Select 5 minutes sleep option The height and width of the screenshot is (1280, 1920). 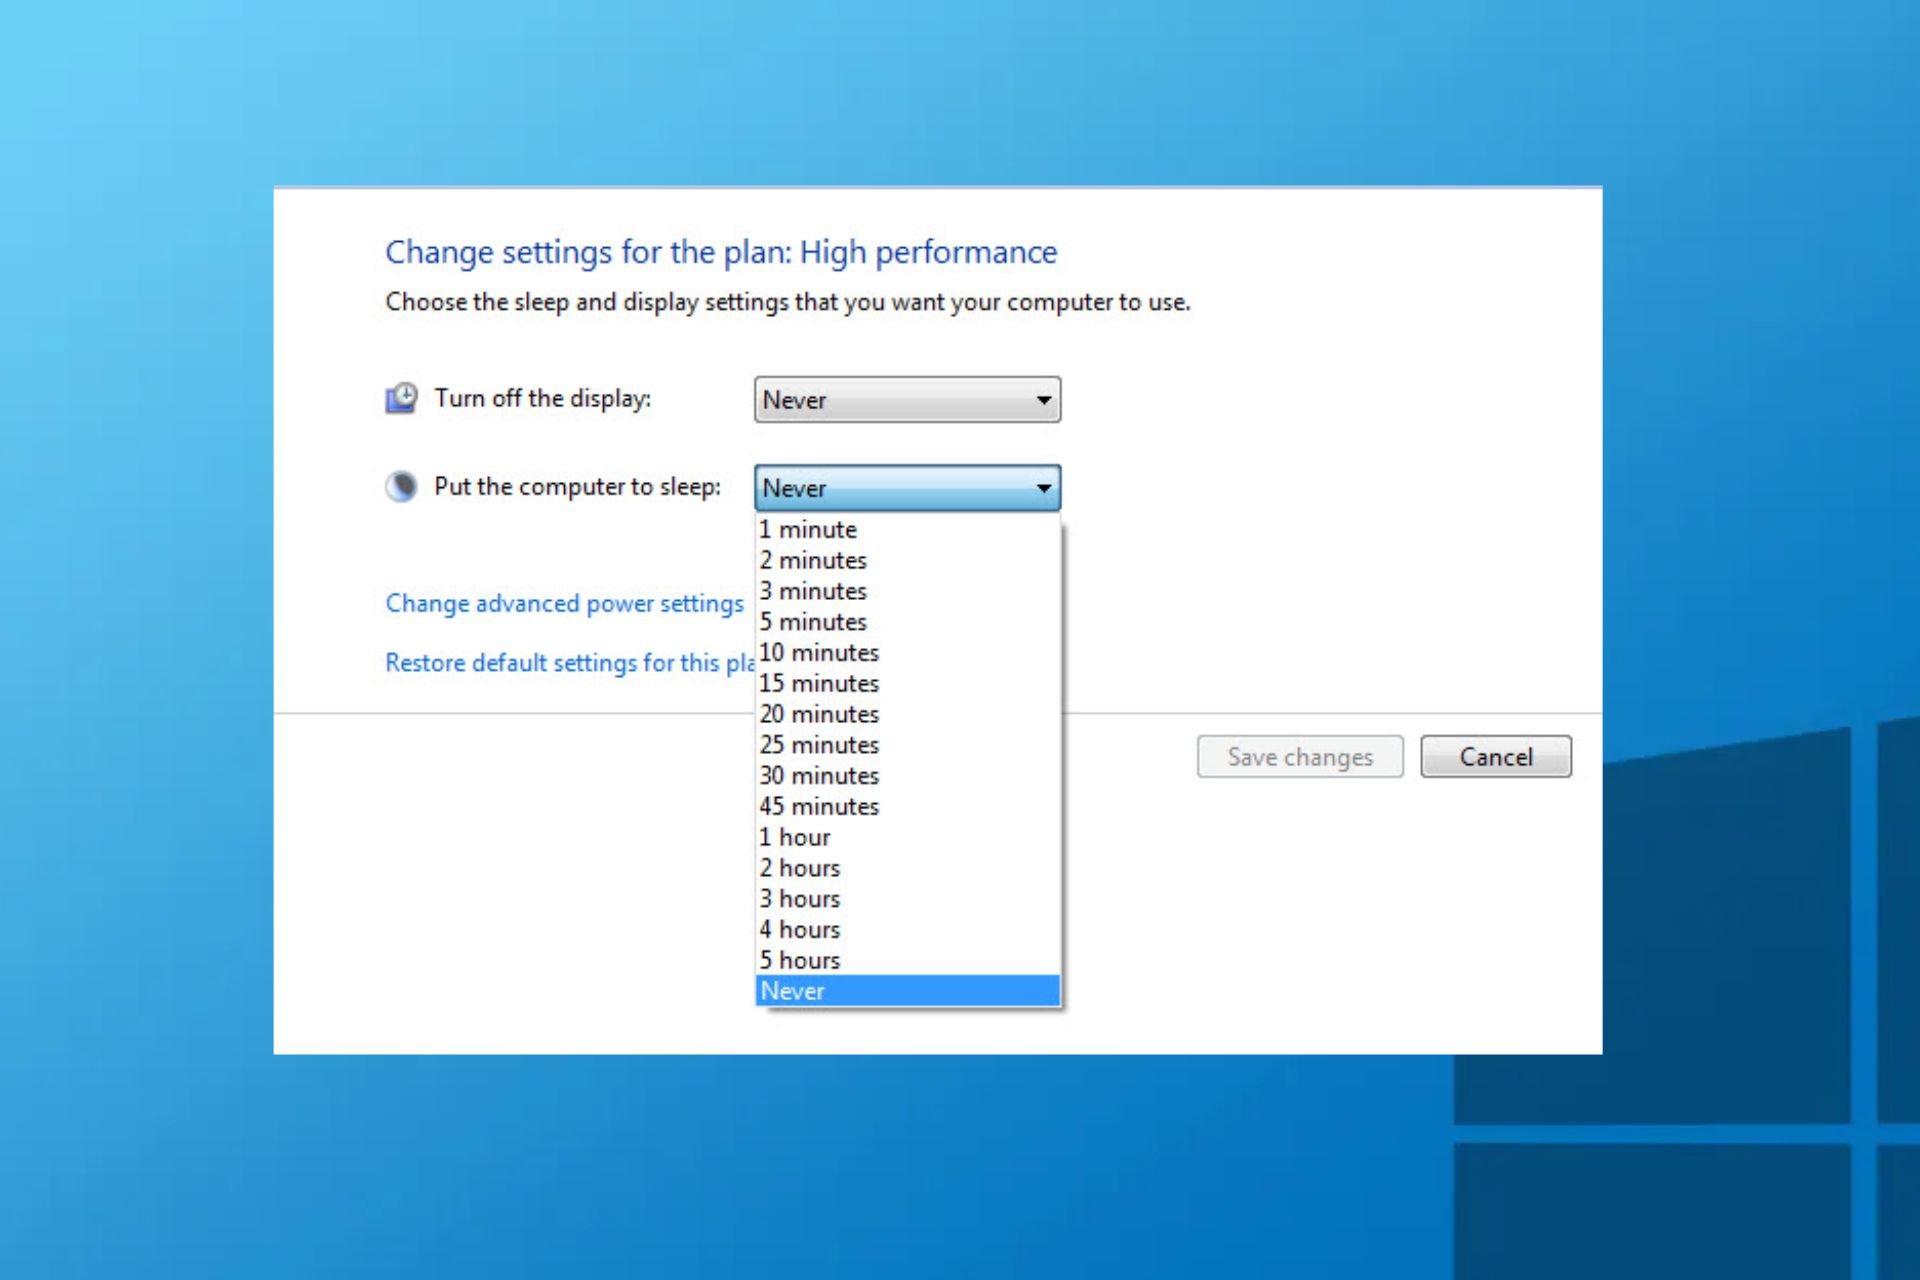click(x=907, y=622)
